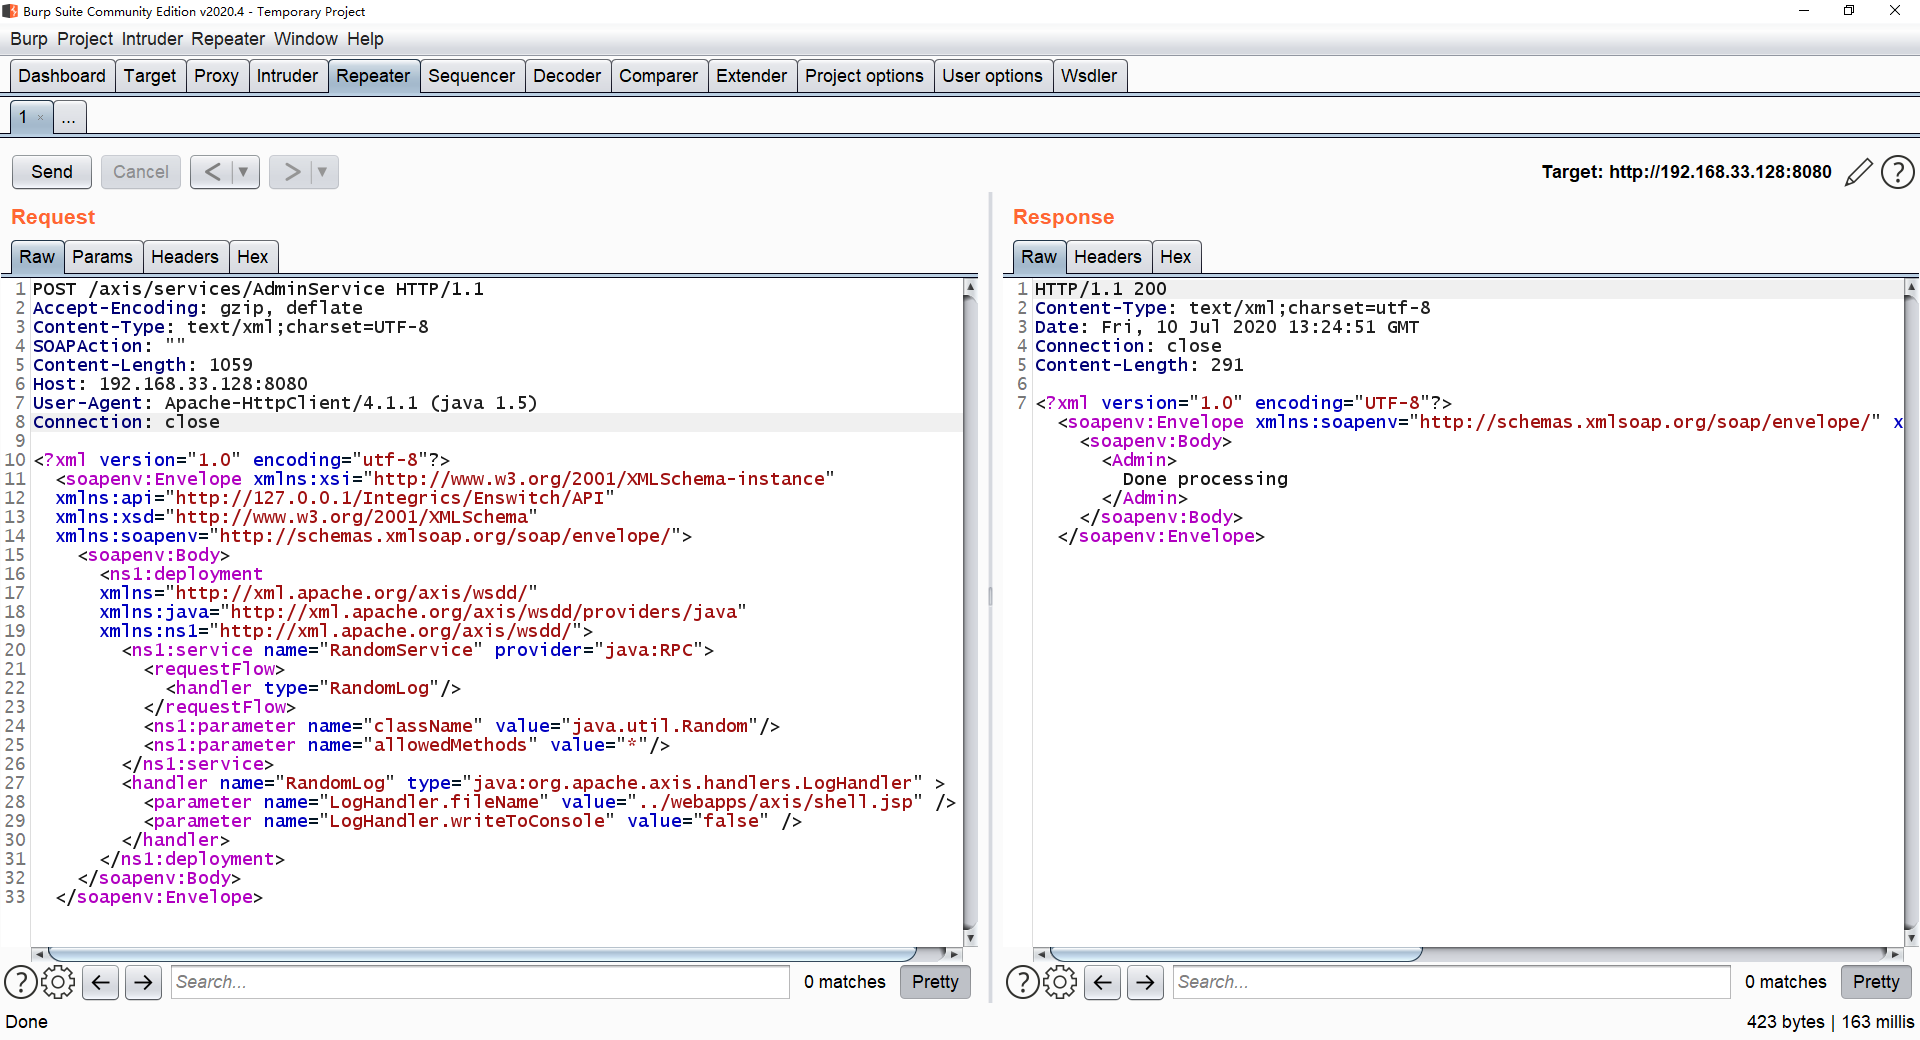Click 'HTTP/1.1 200' status line in response
The width and height of the screenshot is (1920, 1040).
point(1100,289)
